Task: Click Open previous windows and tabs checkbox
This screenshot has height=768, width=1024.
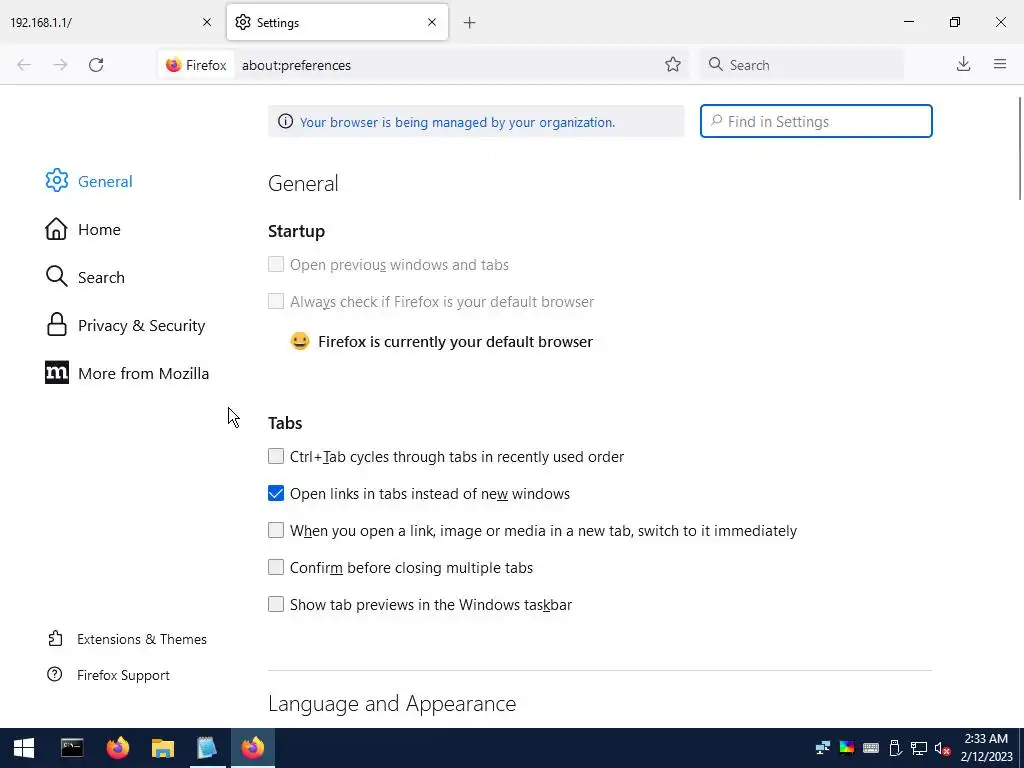Action: coord(276,264)
